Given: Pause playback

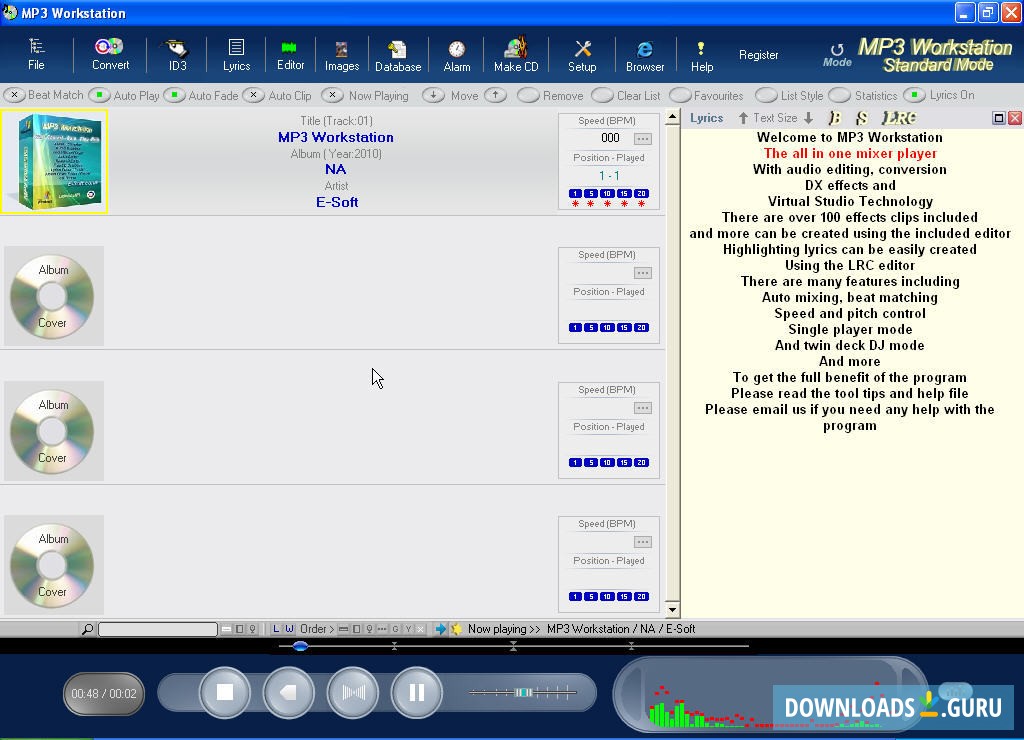Looking at the screenshot, I should pyautogui.click(x=417, y=692).
